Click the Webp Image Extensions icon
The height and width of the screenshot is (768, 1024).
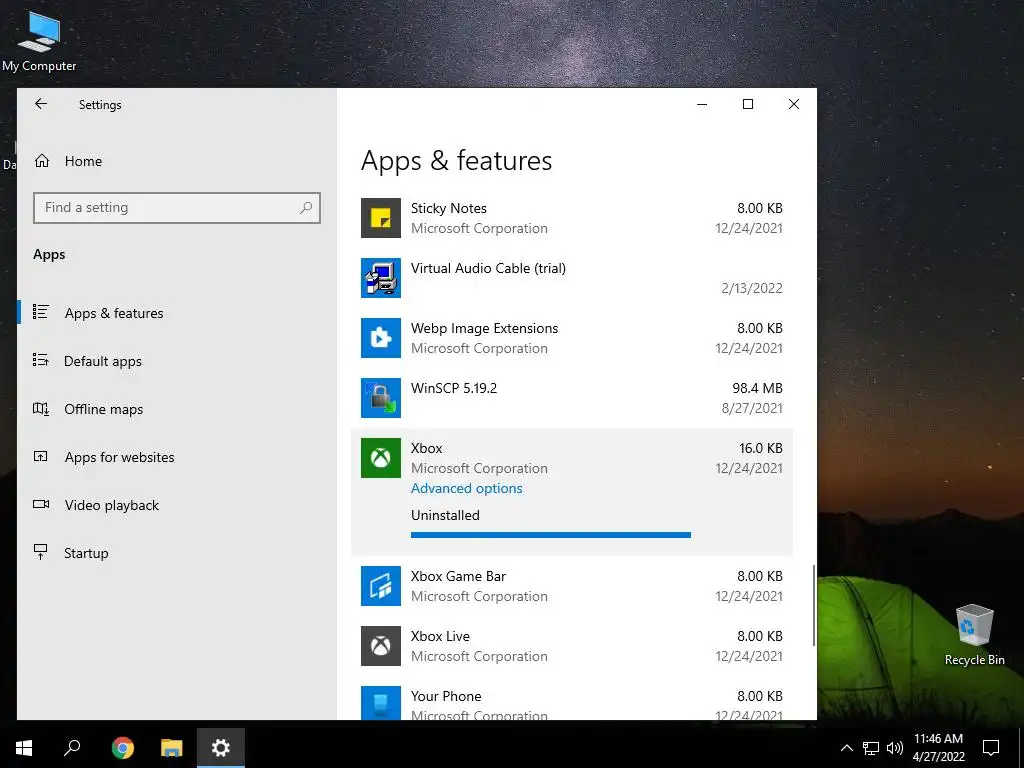tap(381, 338)
